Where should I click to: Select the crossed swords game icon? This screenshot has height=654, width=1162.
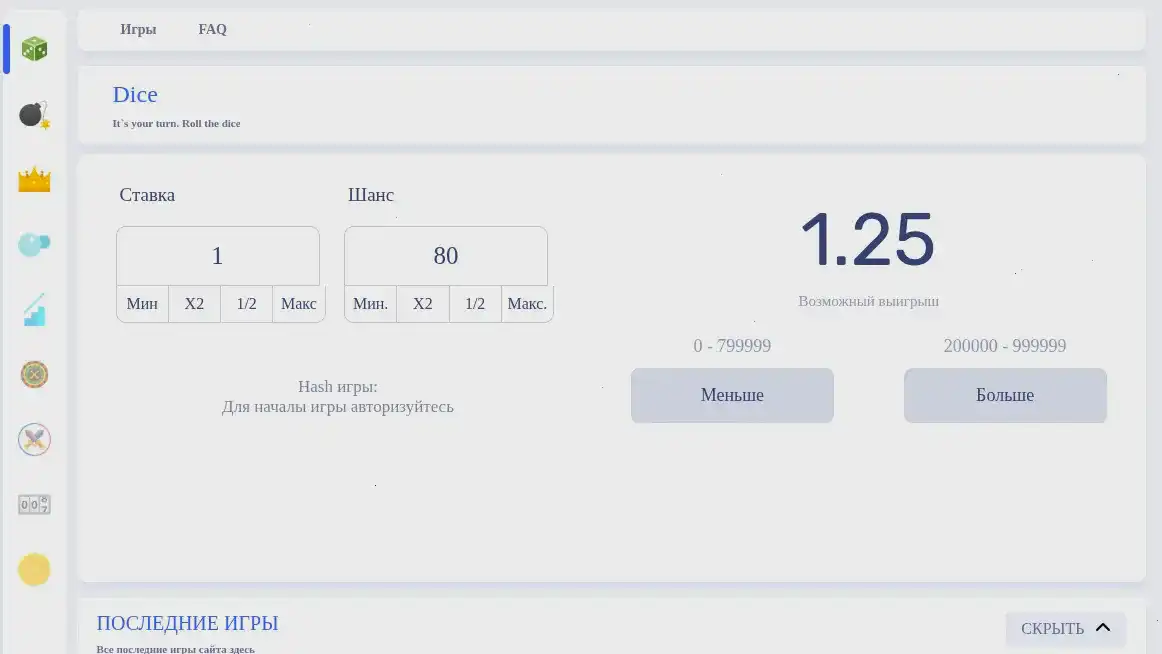pos(34,439)
